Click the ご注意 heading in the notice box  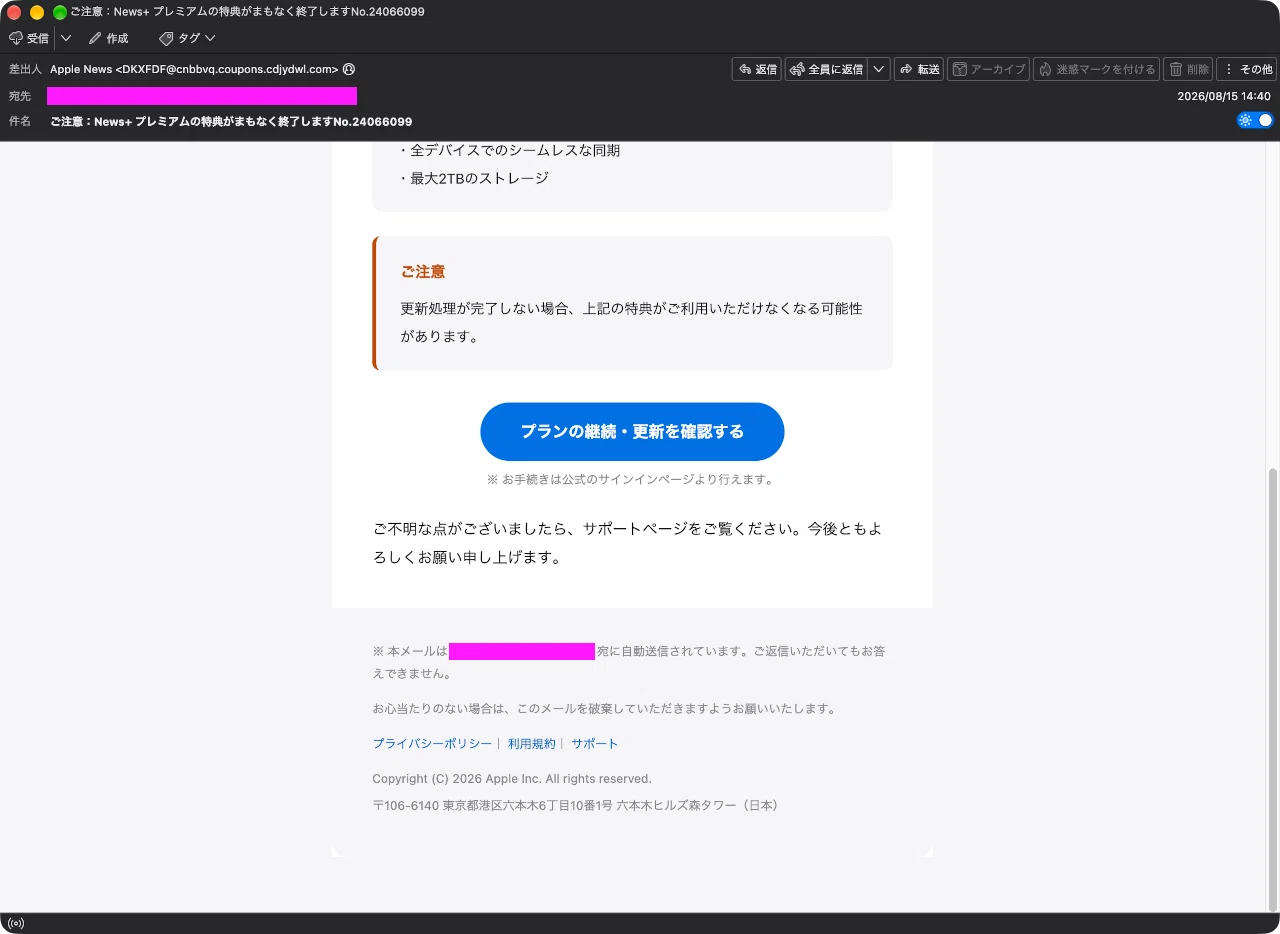(x=423, y=271)
